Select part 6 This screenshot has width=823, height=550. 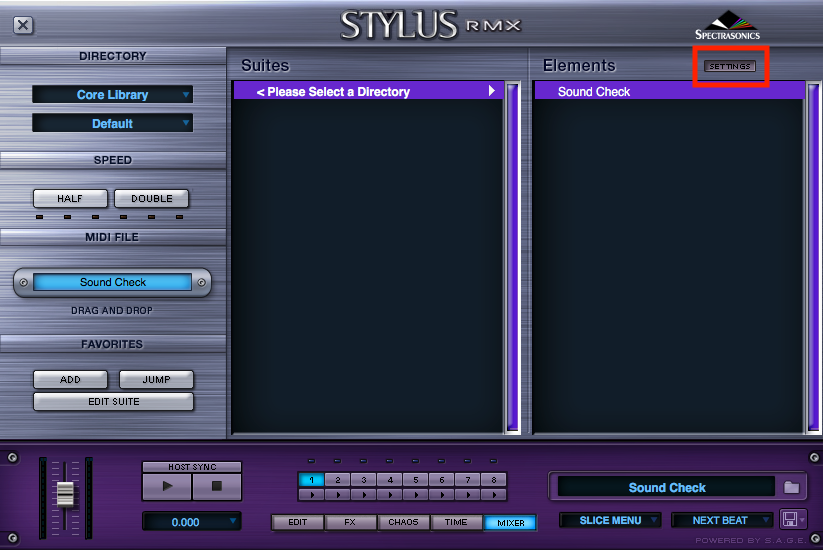(x=442, y=480)
